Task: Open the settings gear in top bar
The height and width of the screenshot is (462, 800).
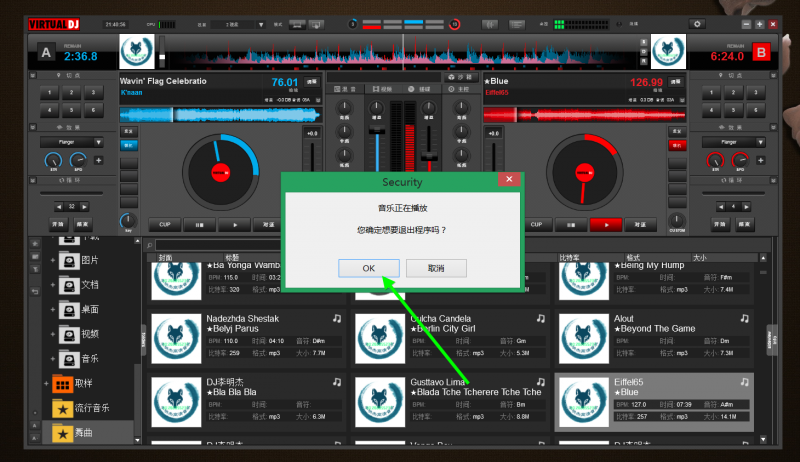Action: click(697, 24)
